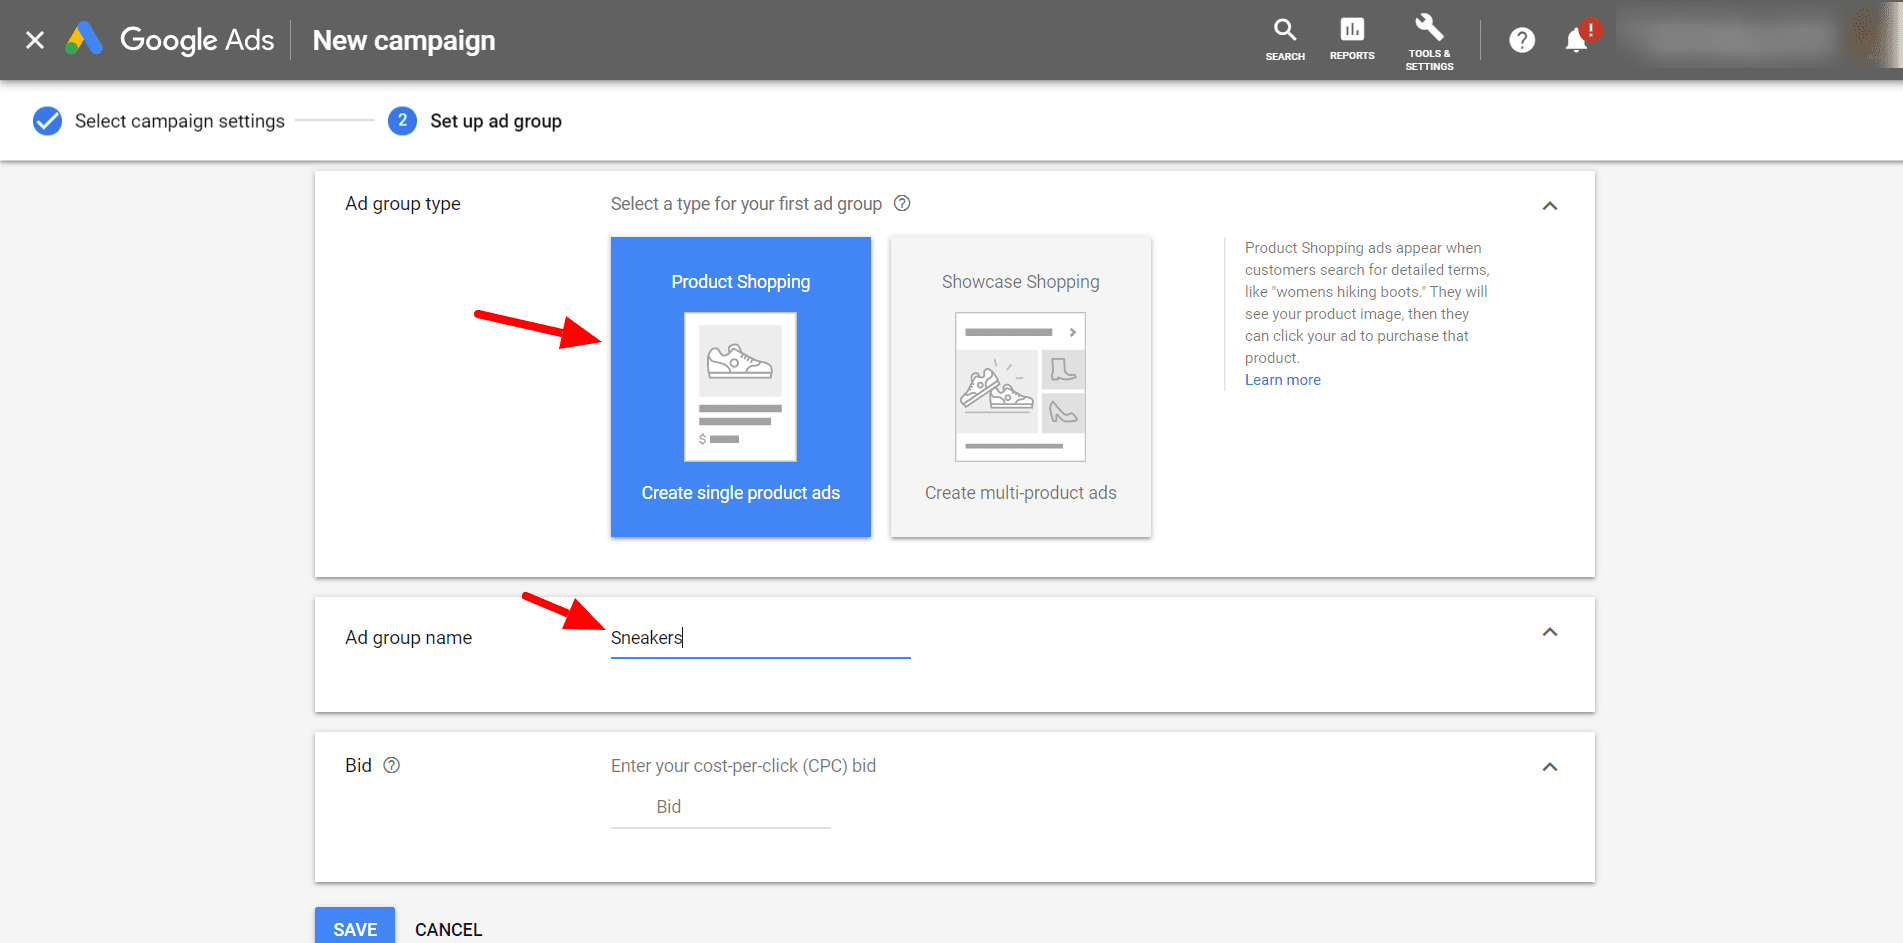Click into the CPC Bid field
The image size is (1903, 943).
tap(720, 807)
